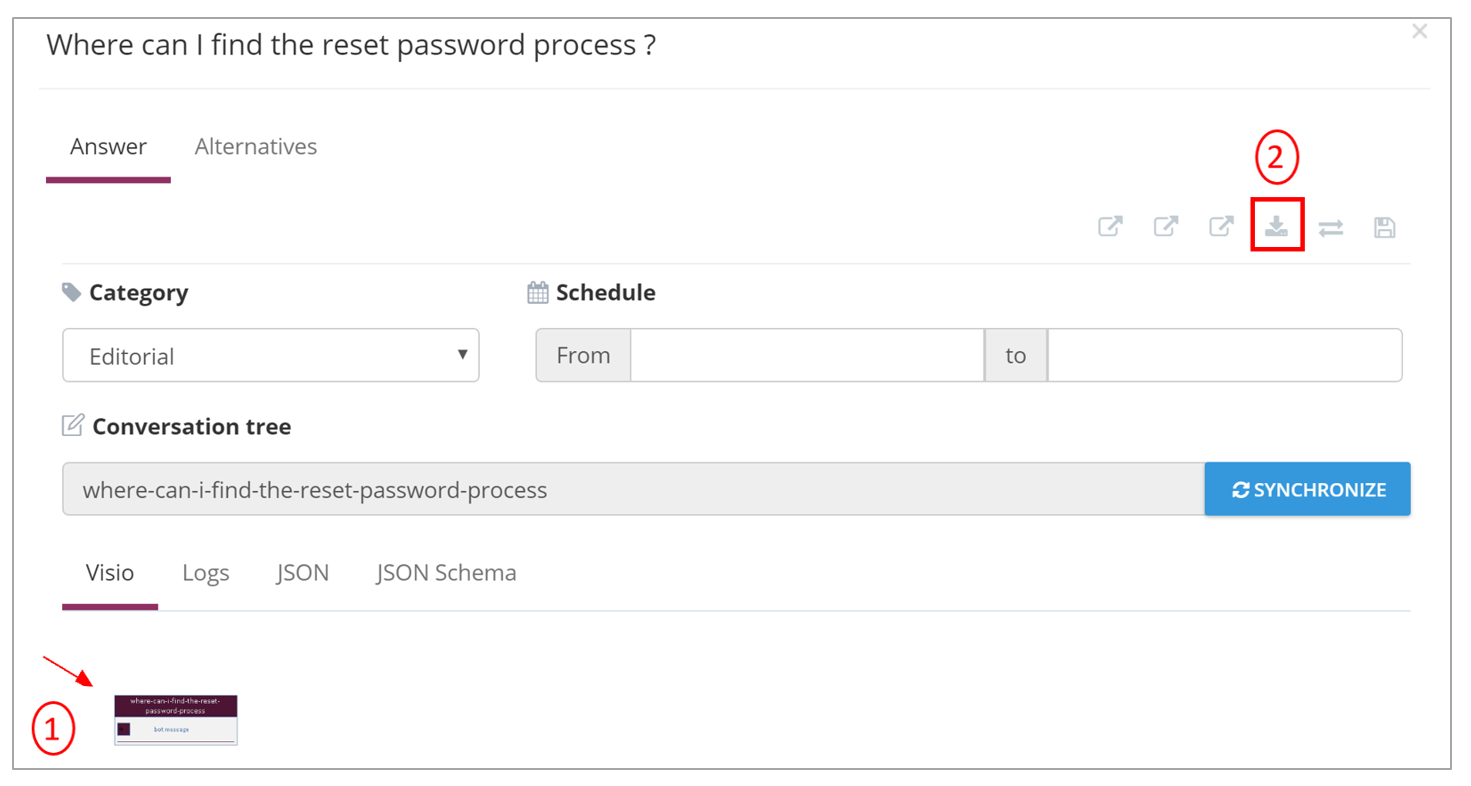Click the blue SYNCHRONIZE button
Screen dimensions: 1471x786
pyautogui.click(x=1307, y=489)
